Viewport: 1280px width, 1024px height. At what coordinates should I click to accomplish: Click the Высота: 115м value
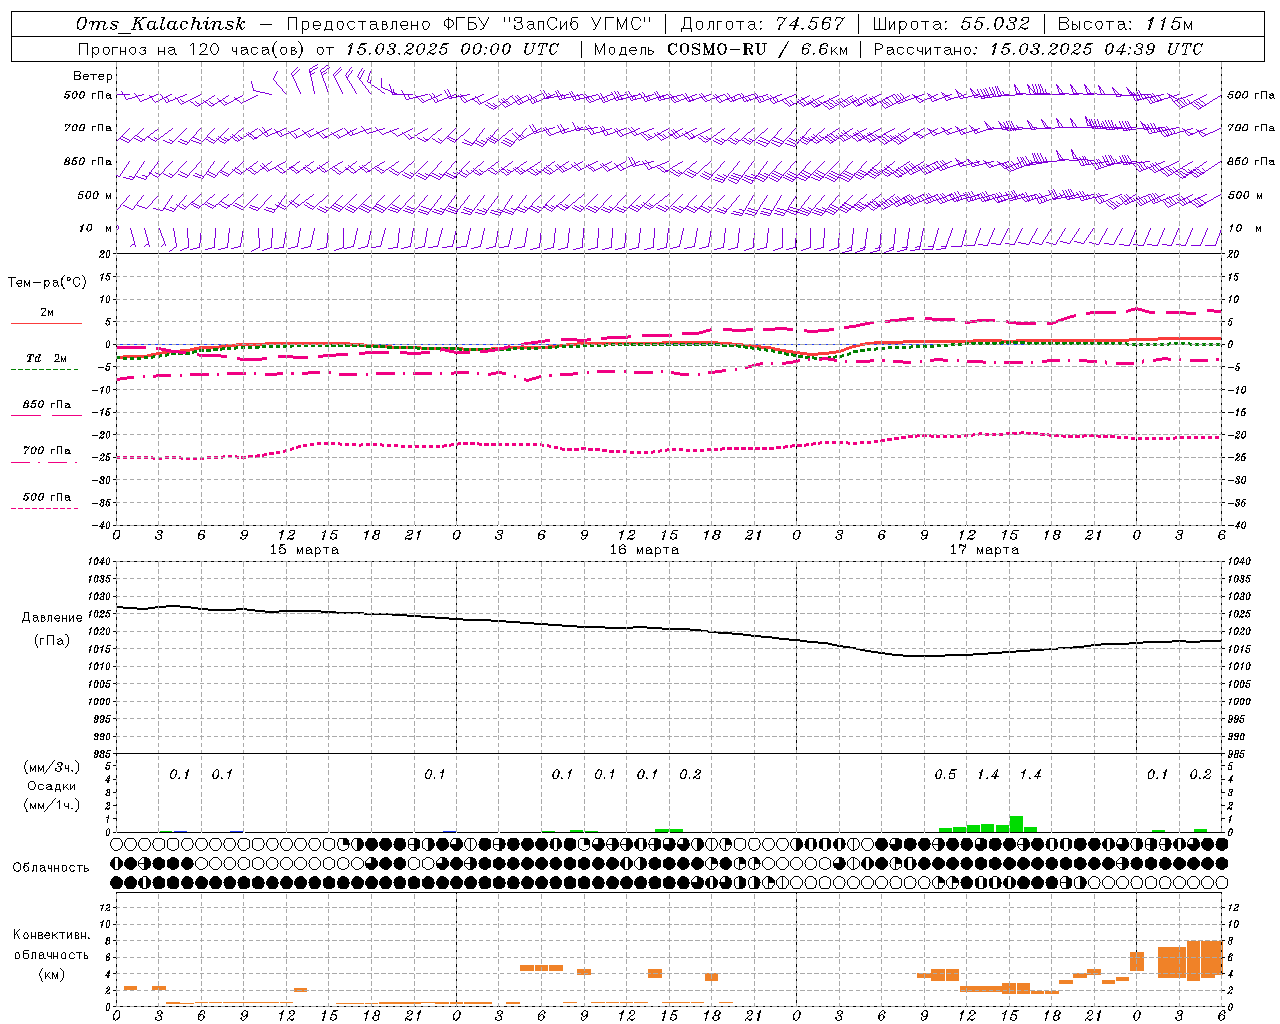(x=1125, y=24)
